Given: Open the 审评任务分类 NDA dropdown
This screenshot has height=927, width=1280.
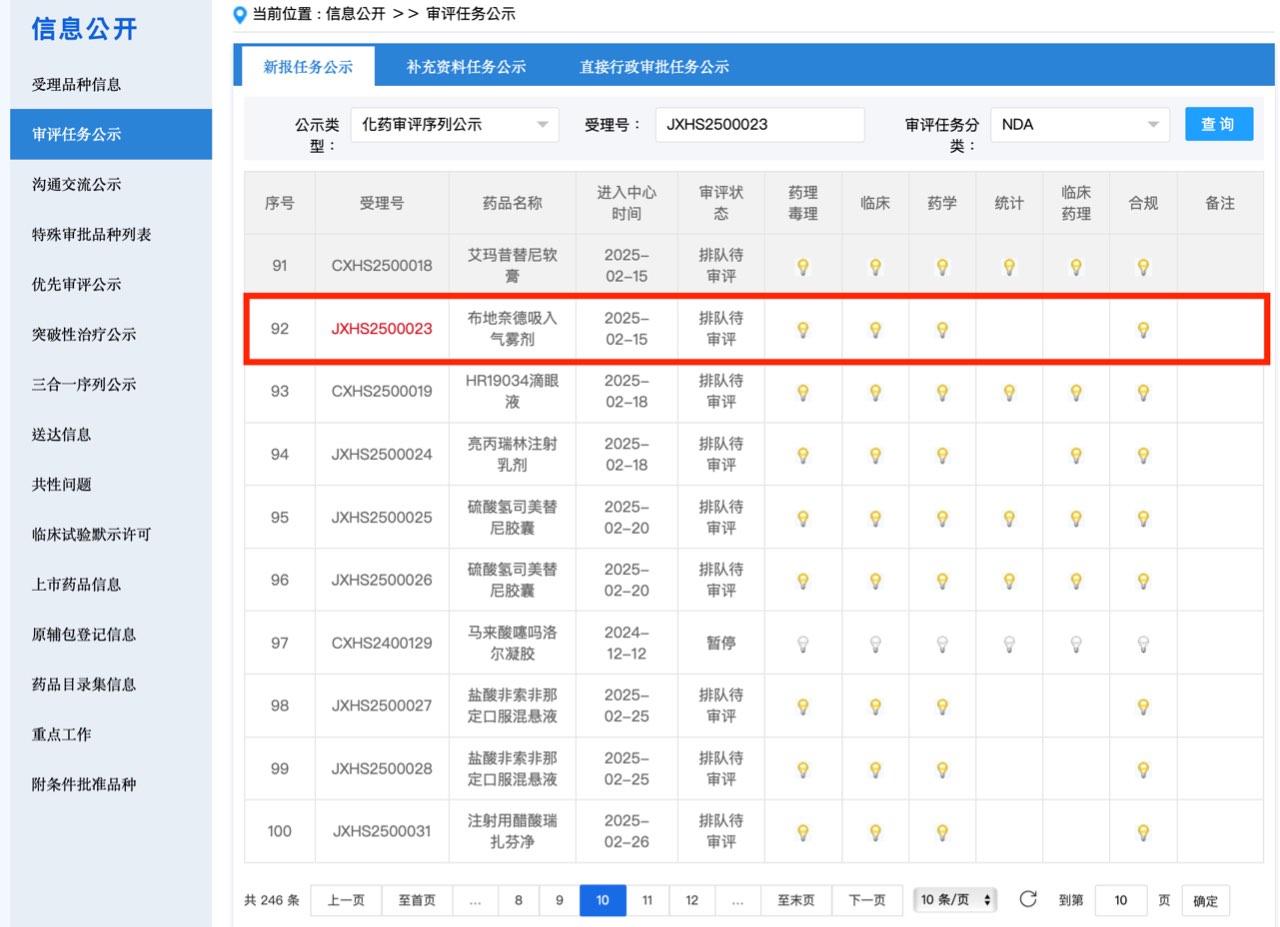Looking at the screenshot, I should 1079,125.
